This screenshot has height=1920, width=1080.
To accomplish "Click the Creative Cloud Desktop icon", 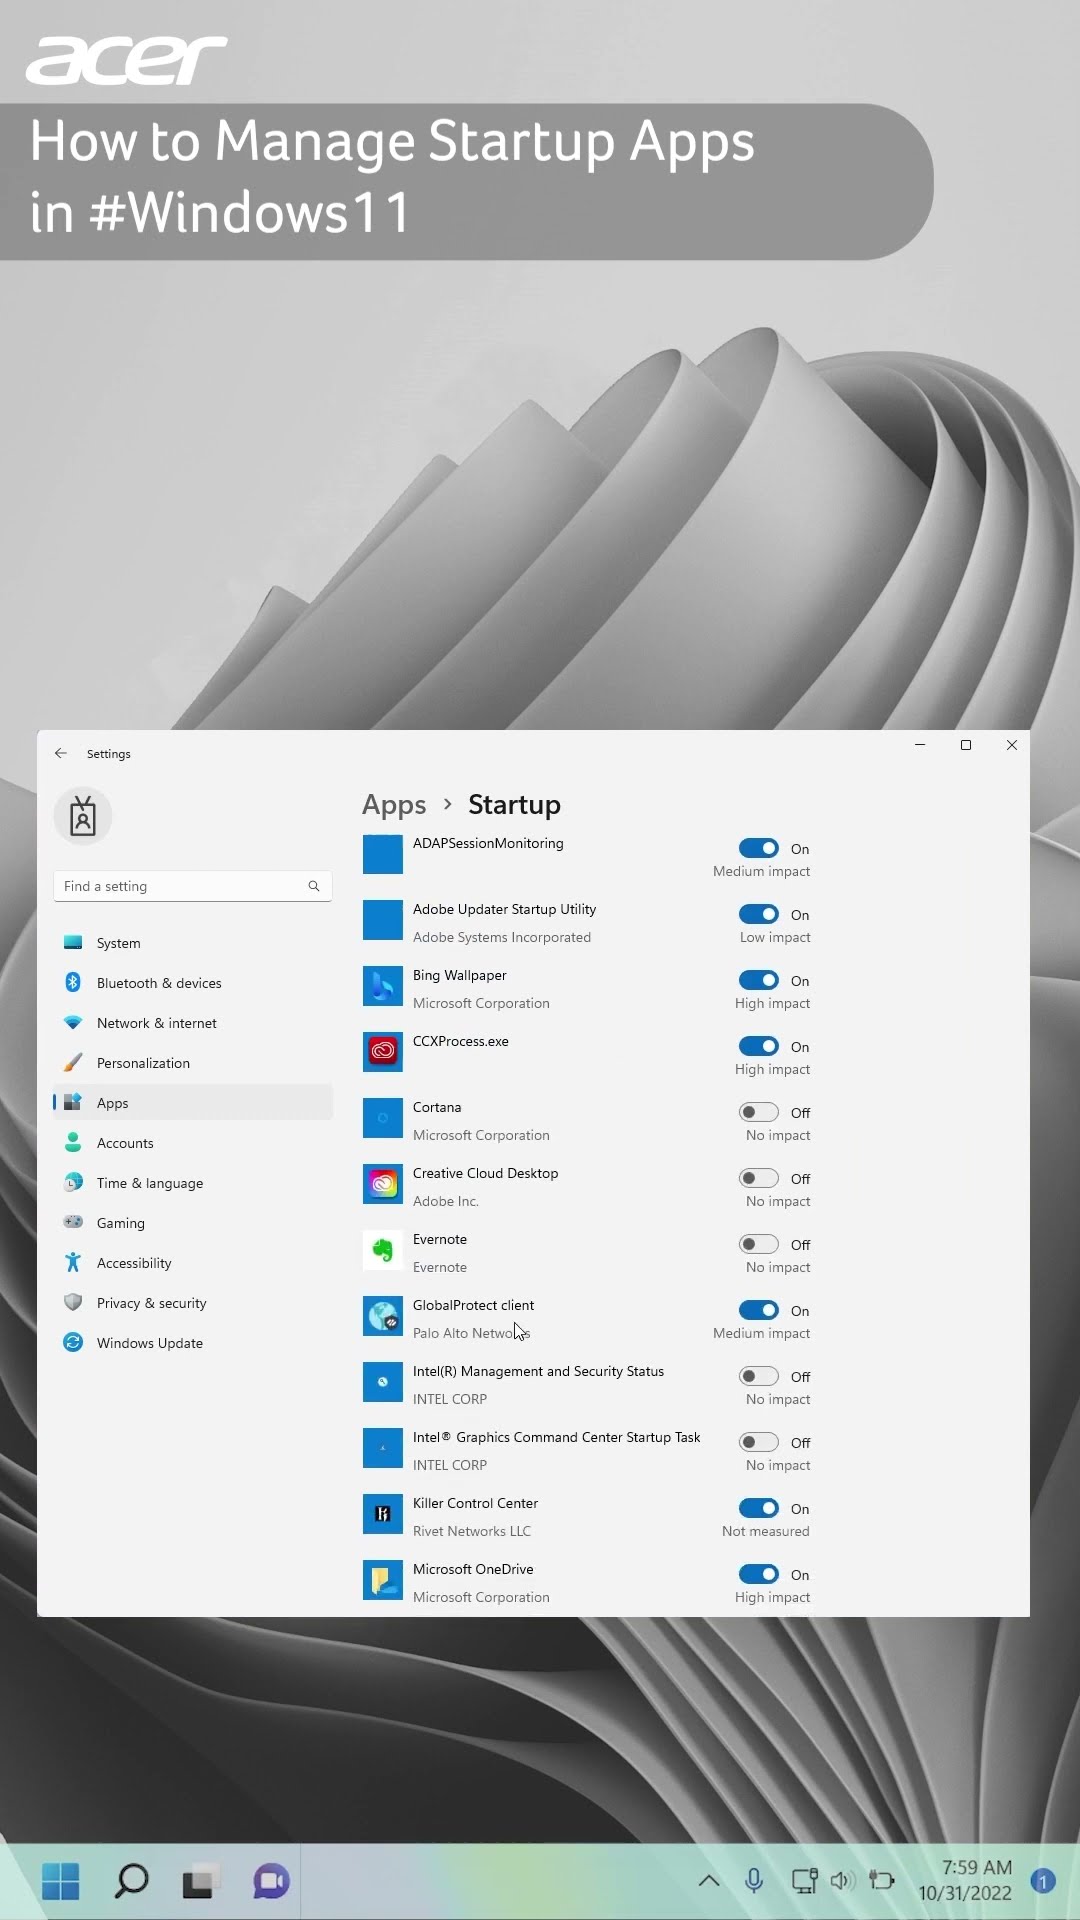I will tap(382, 1184).
